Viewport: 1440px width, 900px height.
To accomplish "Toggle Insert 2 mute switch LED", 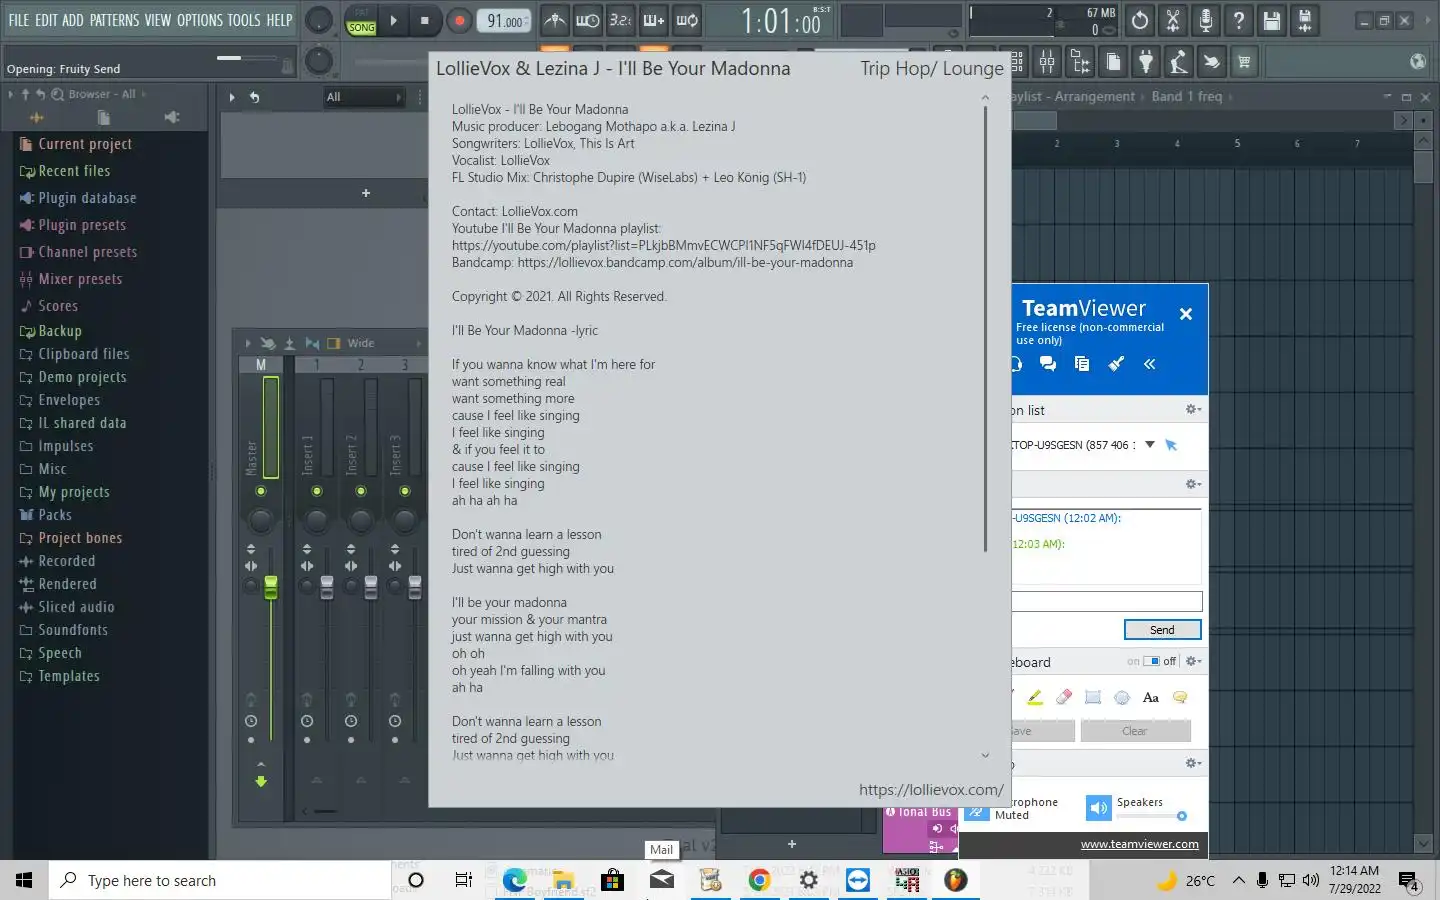I will pos(361,491).
